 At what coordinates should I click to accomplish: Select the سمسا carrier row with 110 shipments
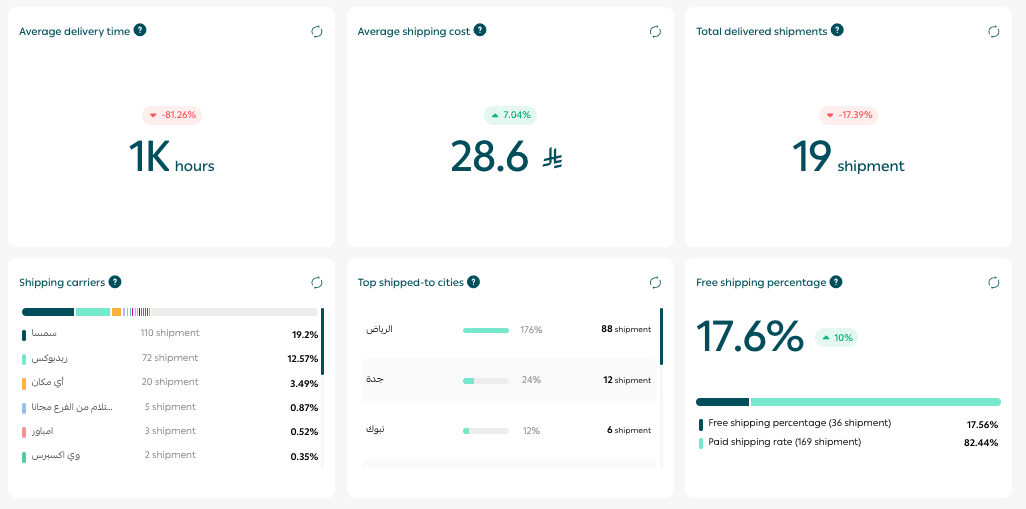pos(170,334)
